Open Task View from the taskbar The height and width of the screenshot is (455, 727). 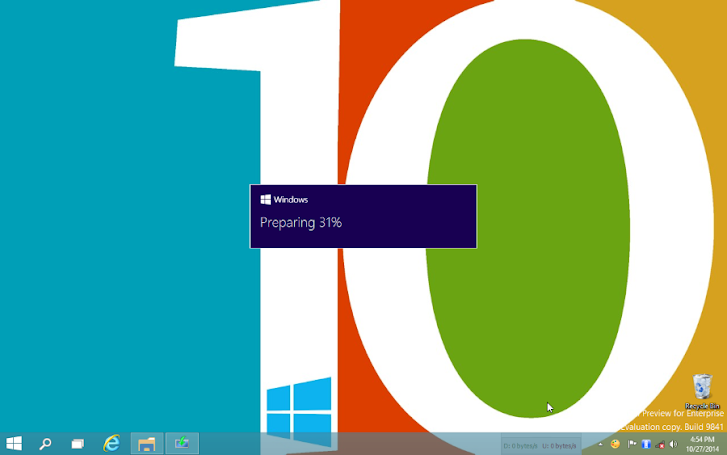pos(77,444)
